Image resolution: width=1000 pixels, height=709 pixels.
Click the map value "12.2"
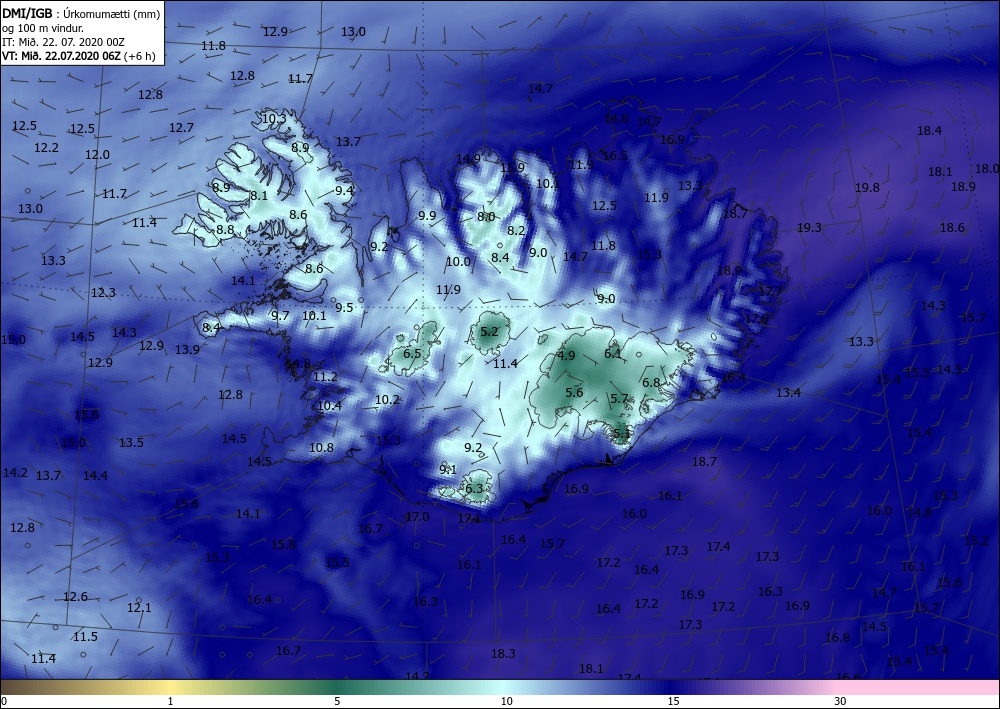click(47, 148)
